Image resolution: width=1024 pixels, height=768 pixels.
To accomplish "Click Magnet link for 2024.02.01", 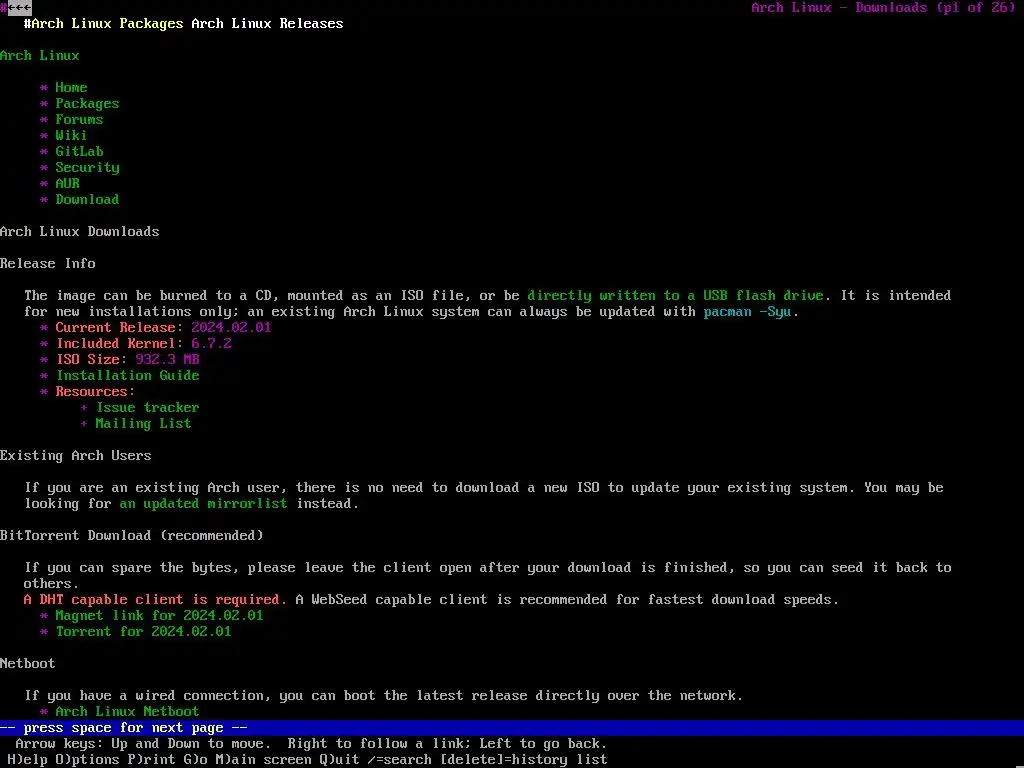I will click(x=159, y=615).
